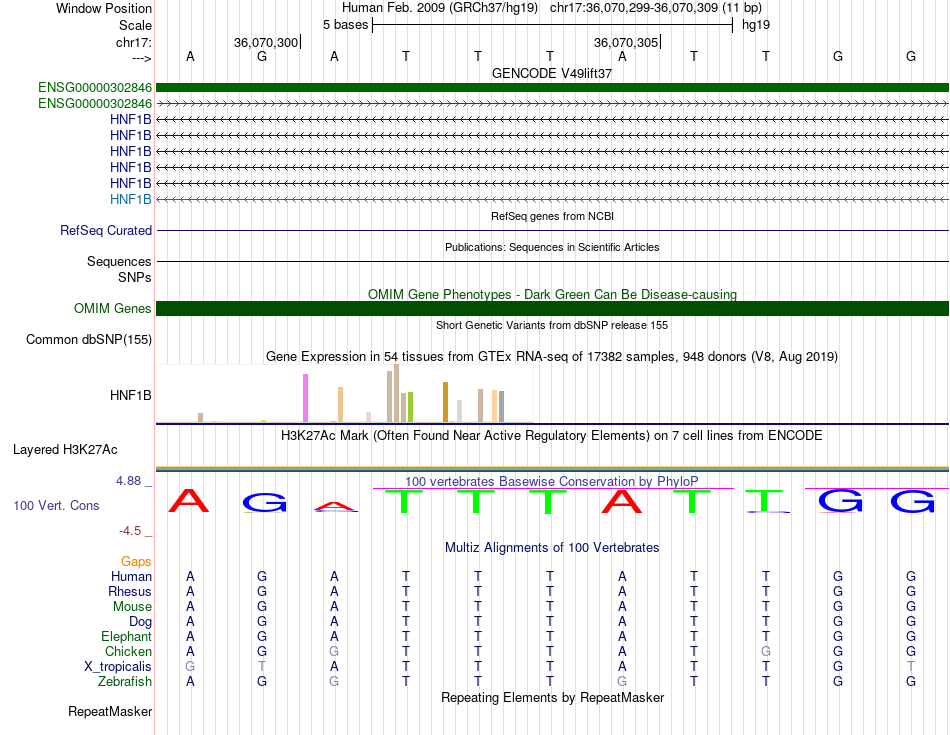
Task: Select the X_tropicalis alignment row label
Action: [x=118, y=667]
